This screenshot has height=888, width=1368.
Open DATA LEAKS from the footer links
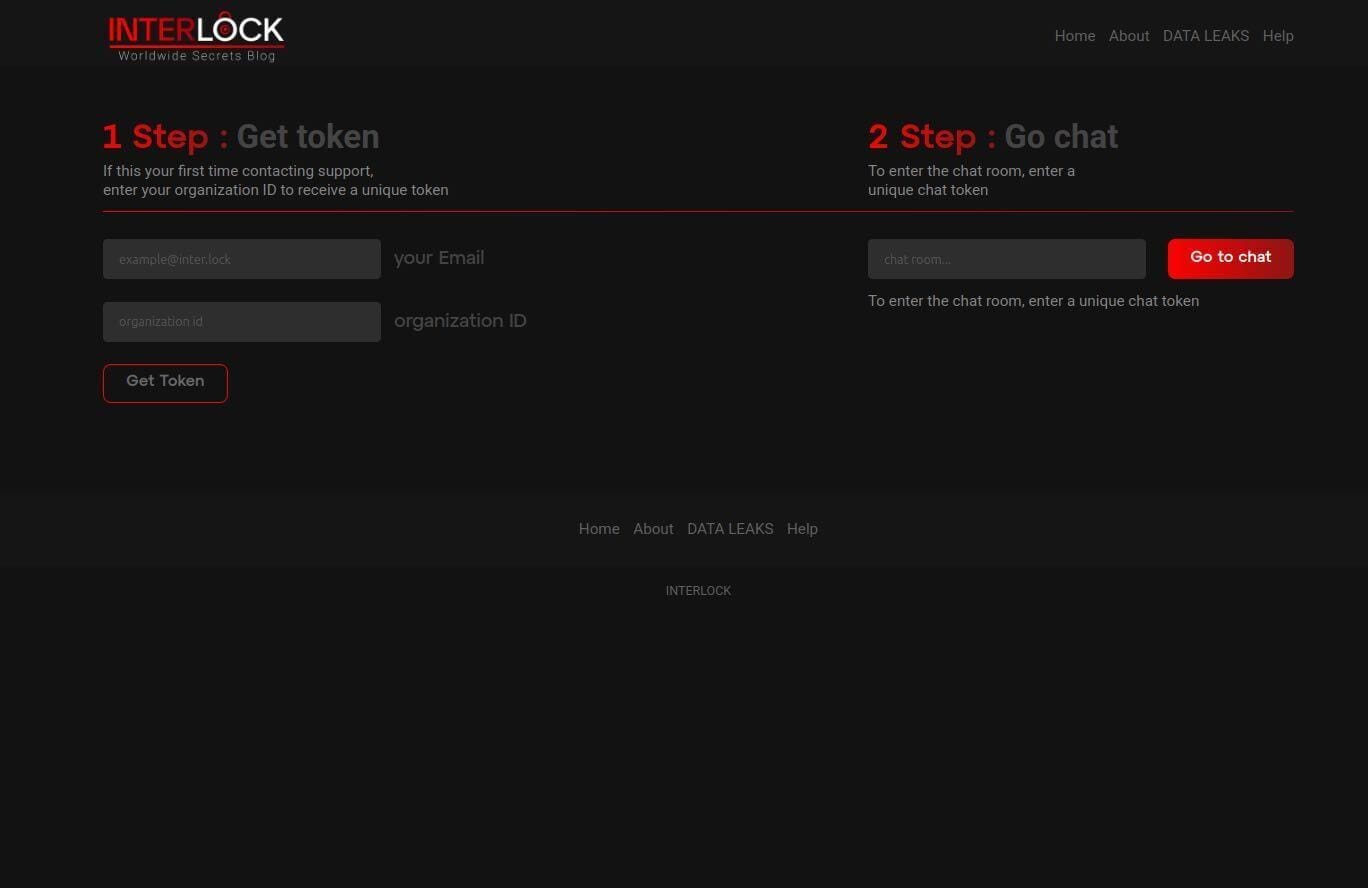click(730, 529)
